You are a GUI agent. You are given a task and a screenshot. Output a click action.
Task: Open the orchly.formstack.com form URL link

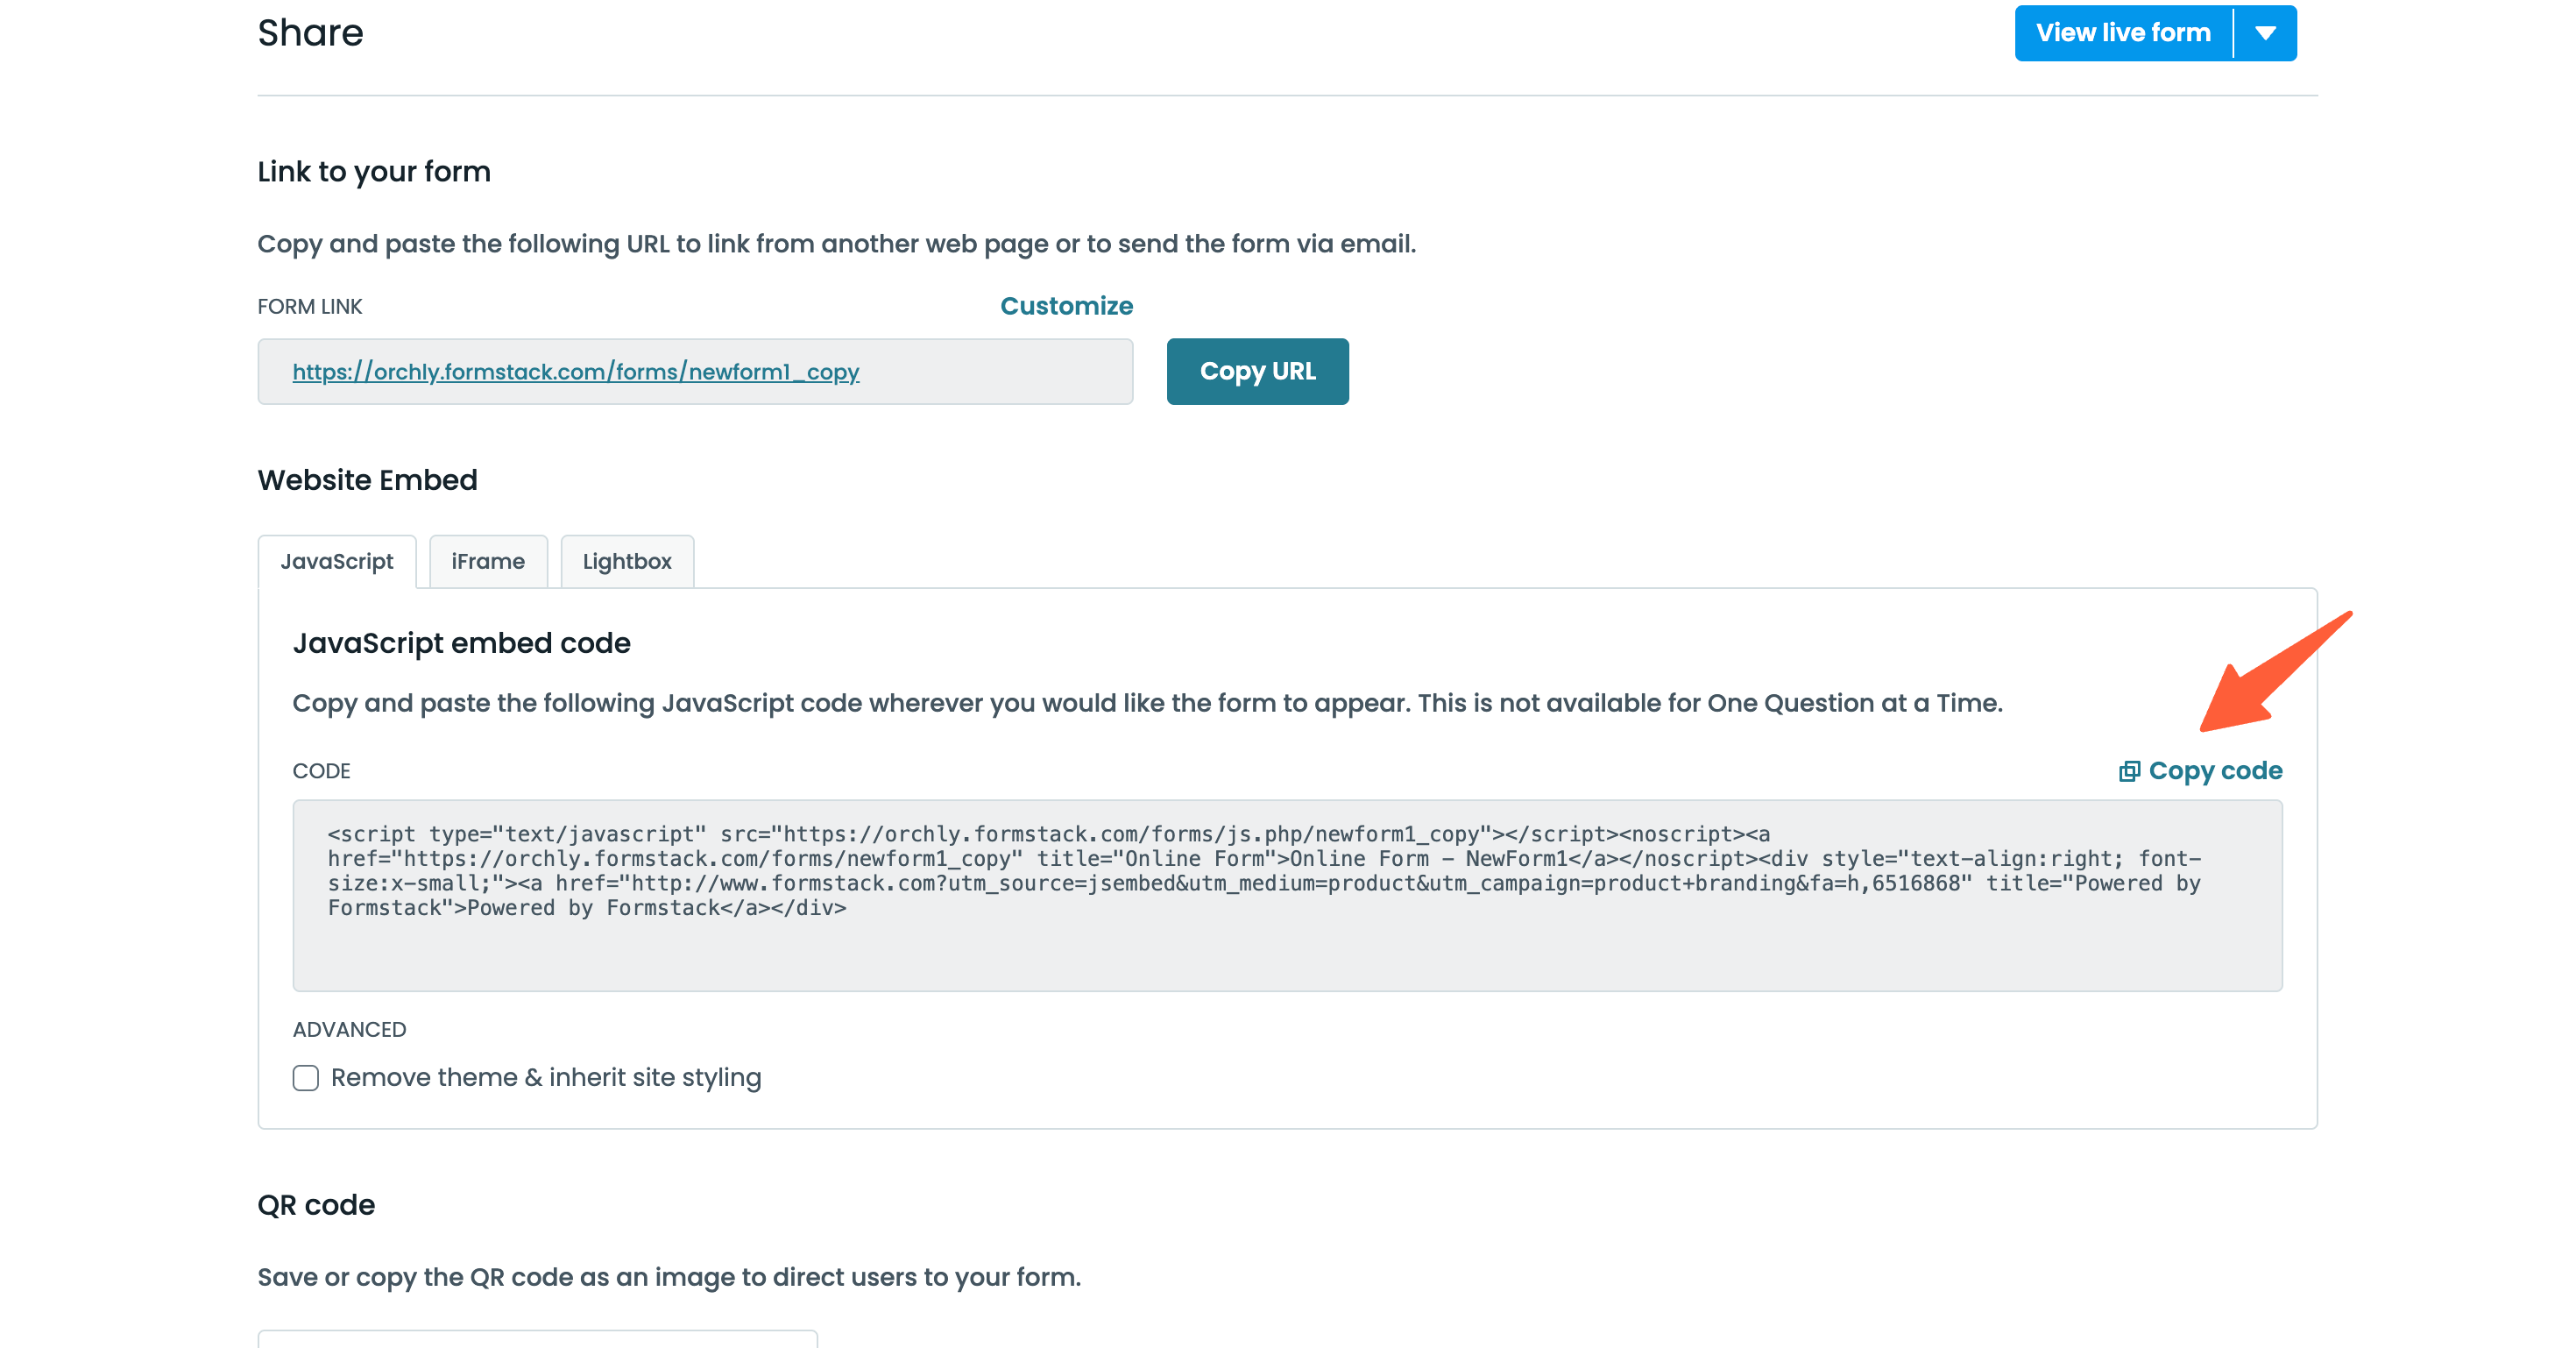tap(576, 372)
